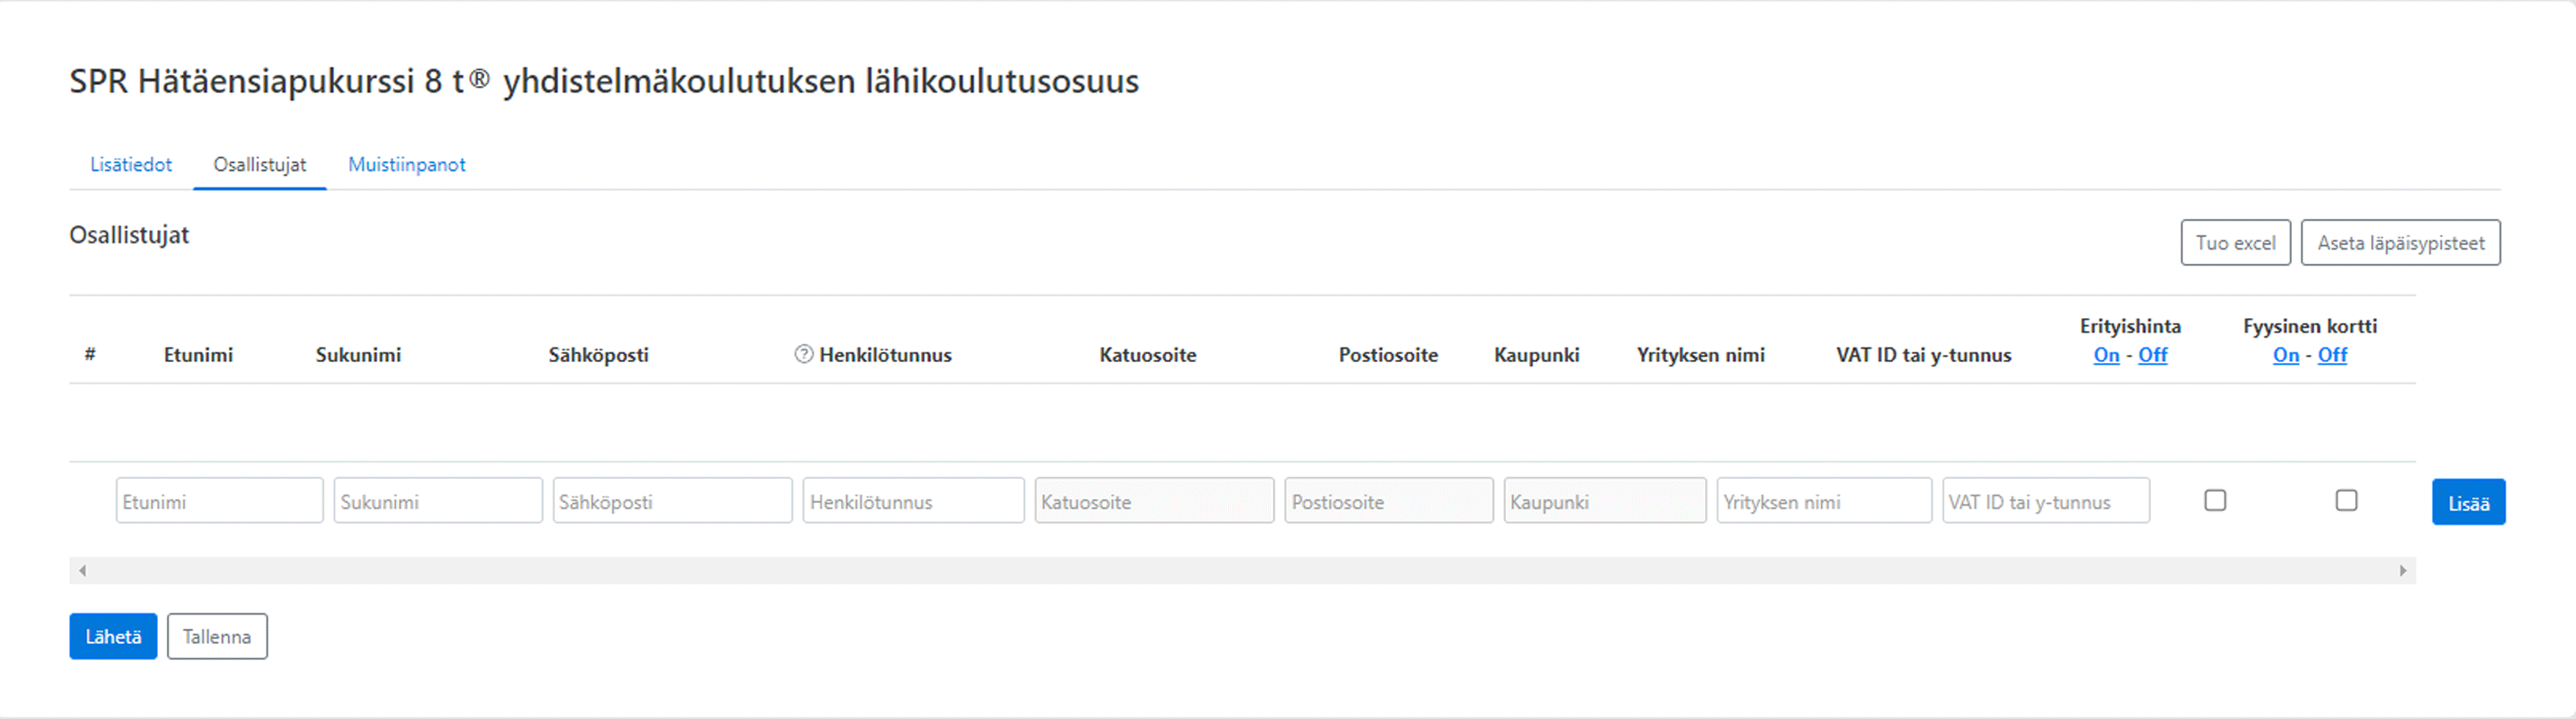Select the Osallistujat tab

point(260,164)
